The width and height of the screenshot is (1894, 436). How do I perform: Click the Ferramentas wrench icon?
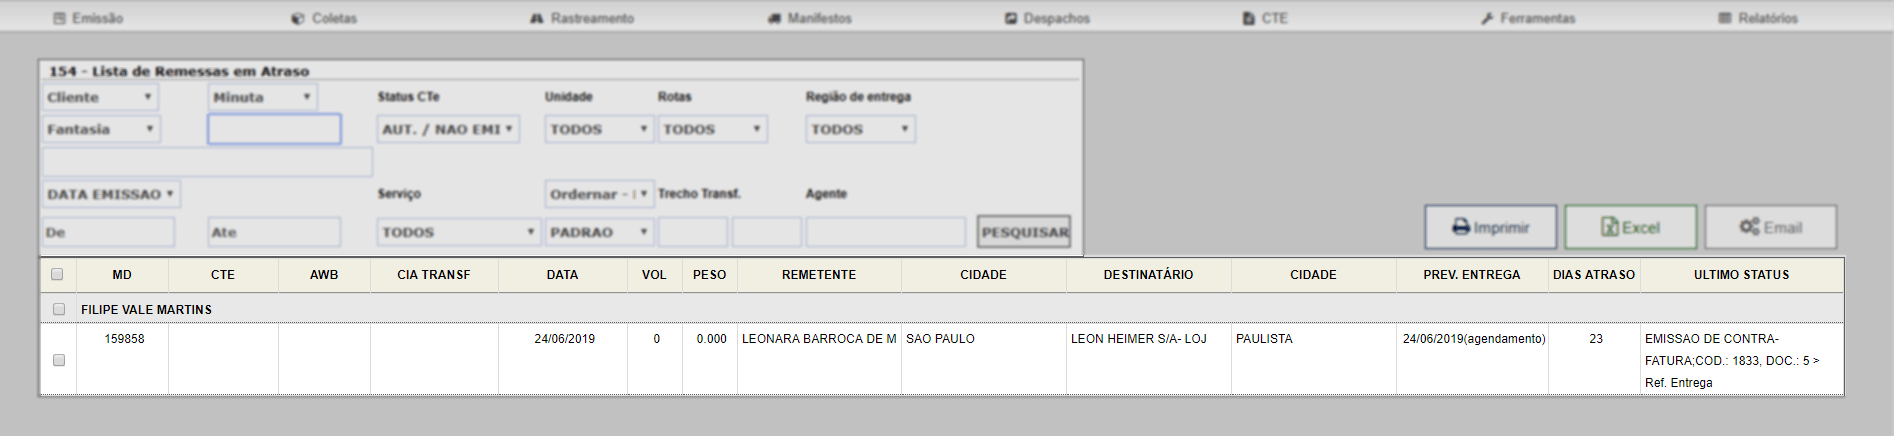(1487, 18)
